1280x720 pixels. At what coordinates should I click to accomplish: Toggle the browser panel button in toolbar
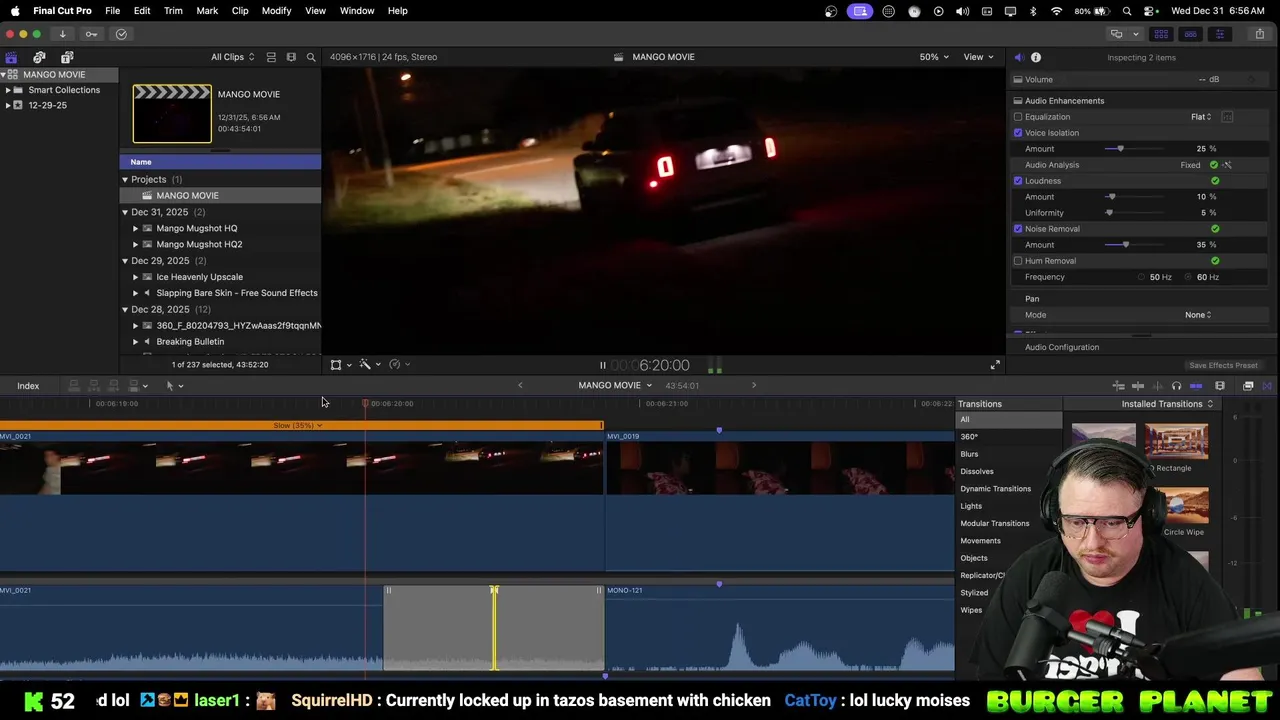coord(1161,34)
